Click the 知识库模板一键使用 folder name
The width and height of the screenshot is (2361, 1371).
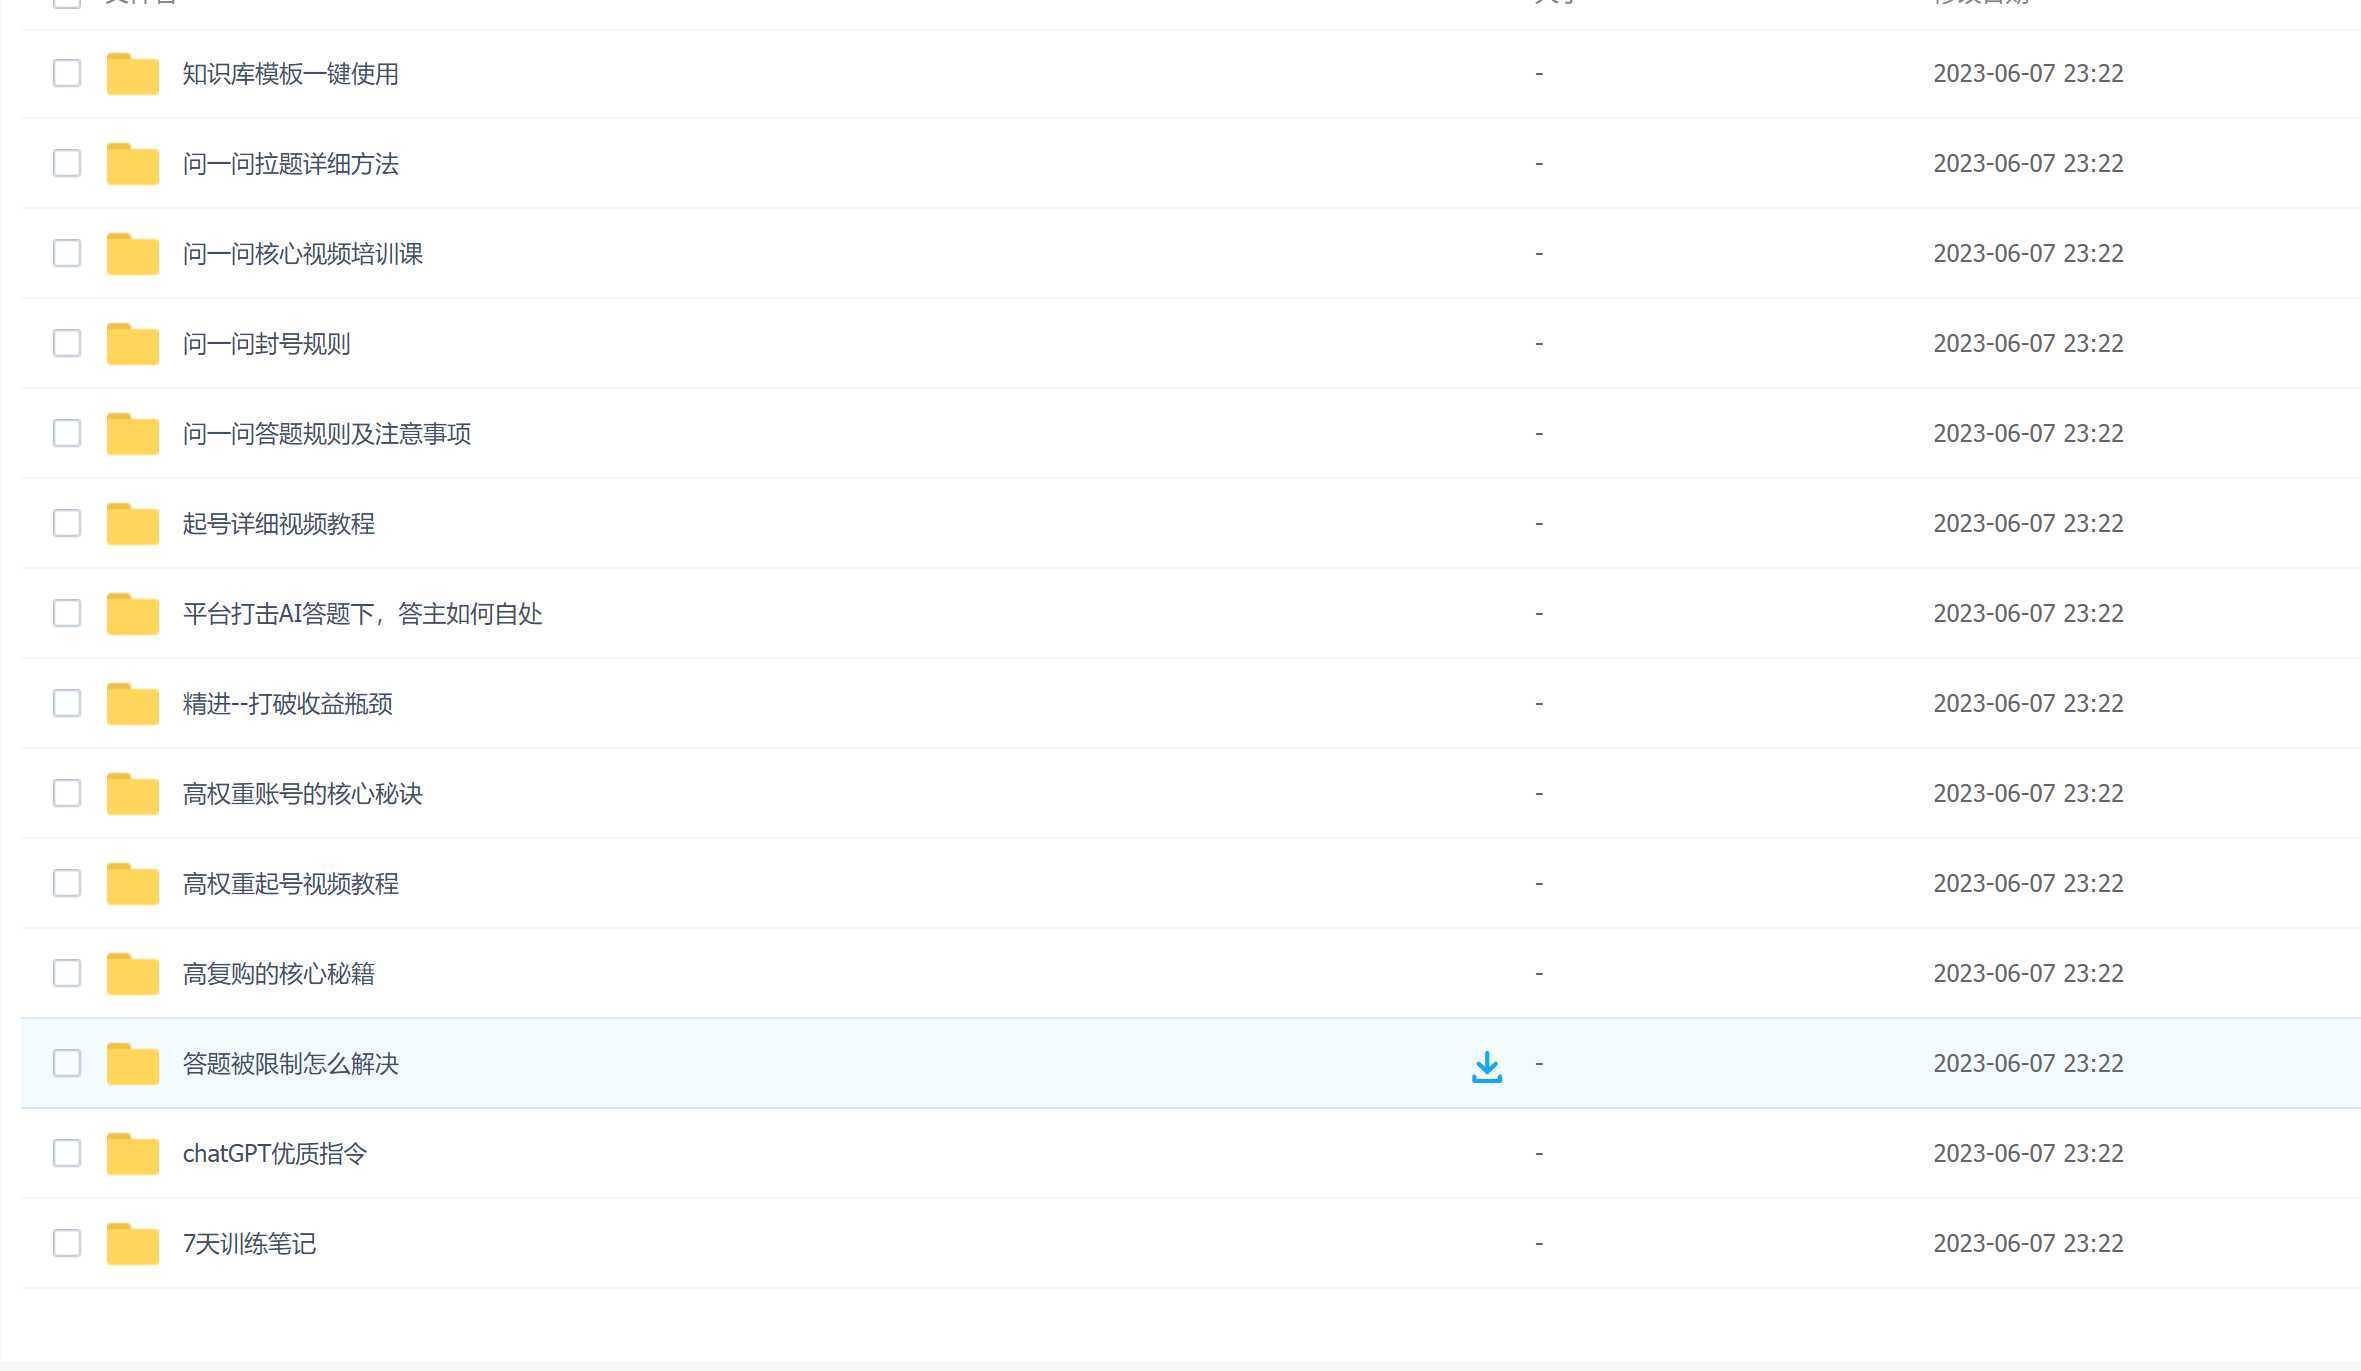(x=290, y=74)
